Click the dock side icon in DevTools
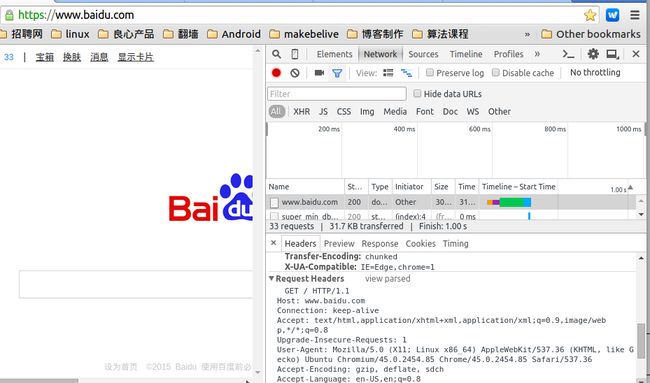Image resolution: width=650 pixels, height=383 pixels. coord(612,54)
